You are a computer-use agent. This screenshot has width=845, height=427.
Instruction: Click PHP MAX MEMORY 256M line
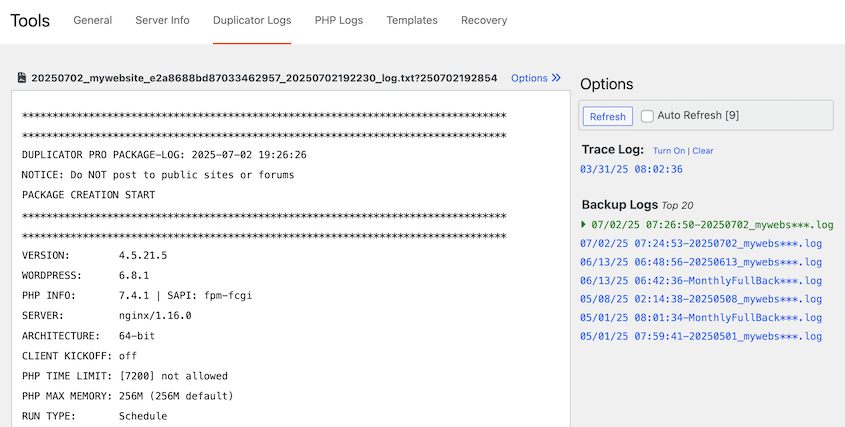(x=128, y=396)
